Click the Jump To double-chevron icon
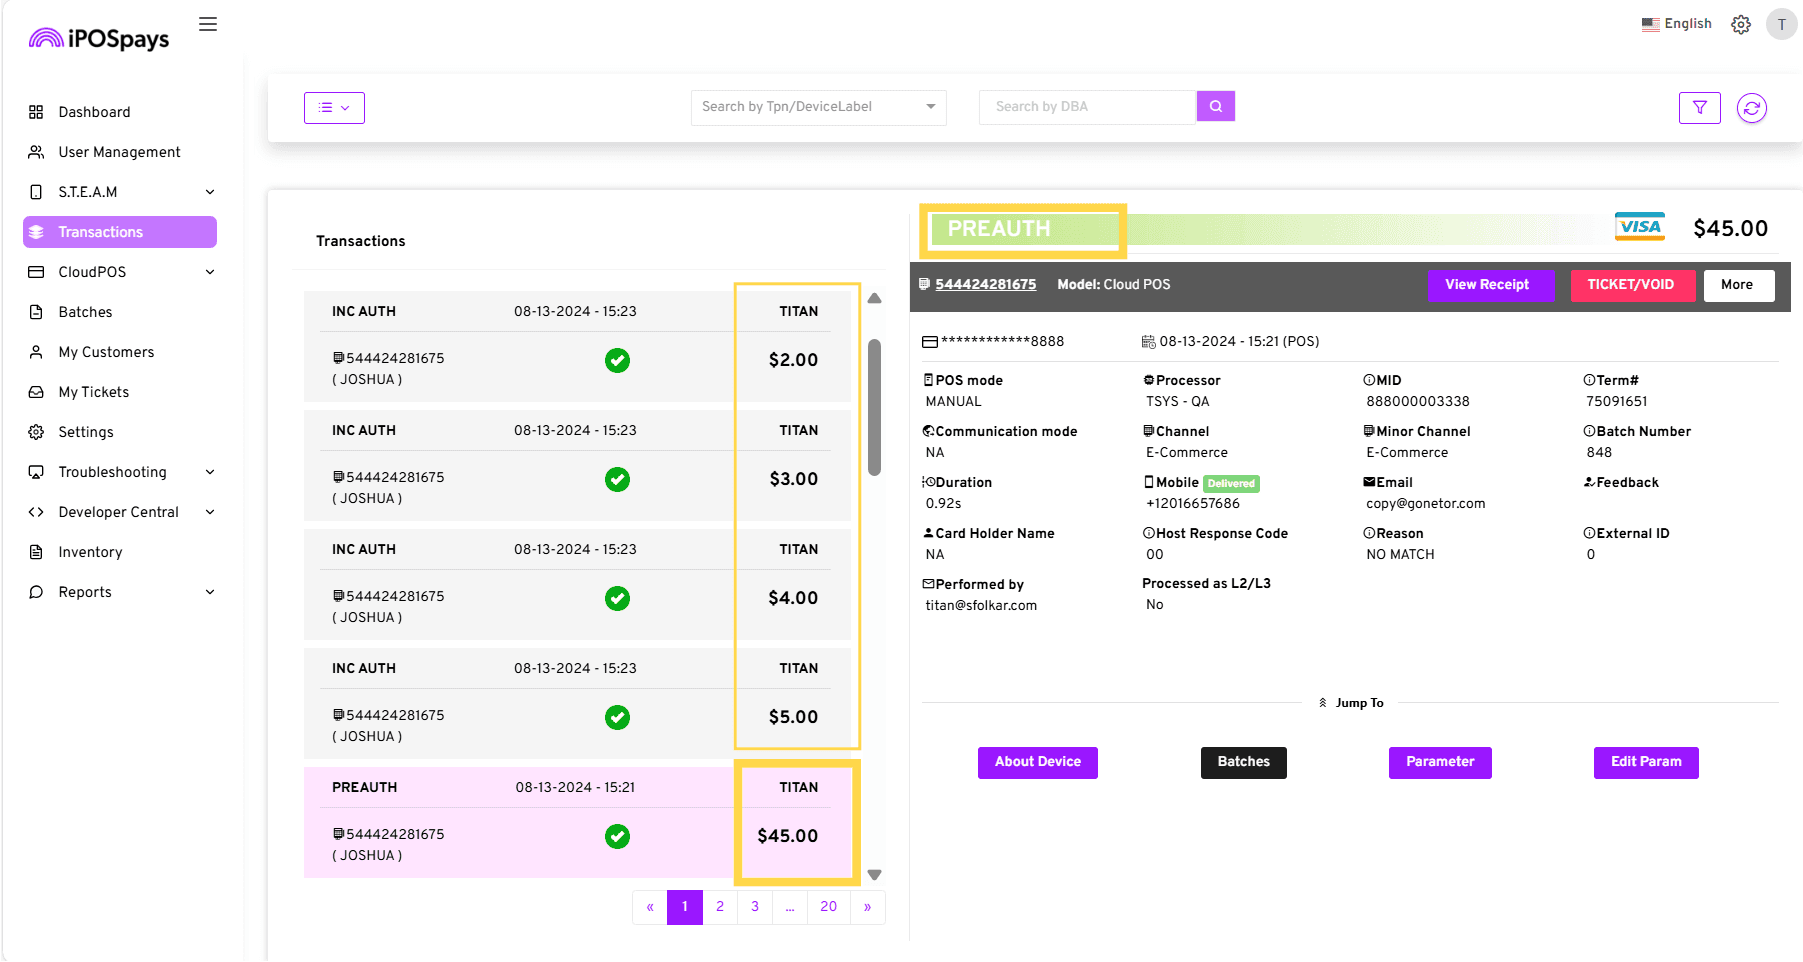Image resolution: width=1803 pixels, height=962 pixels. [x=1323, y=703]
